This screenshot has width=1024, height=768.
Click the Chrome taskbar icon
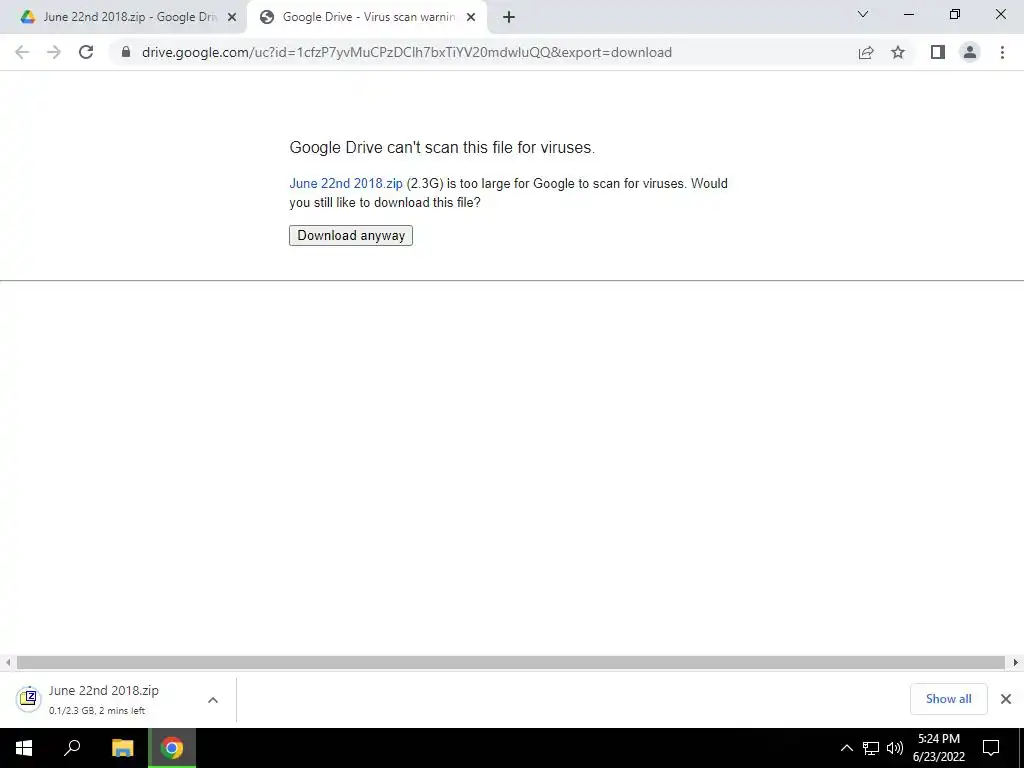172,748
